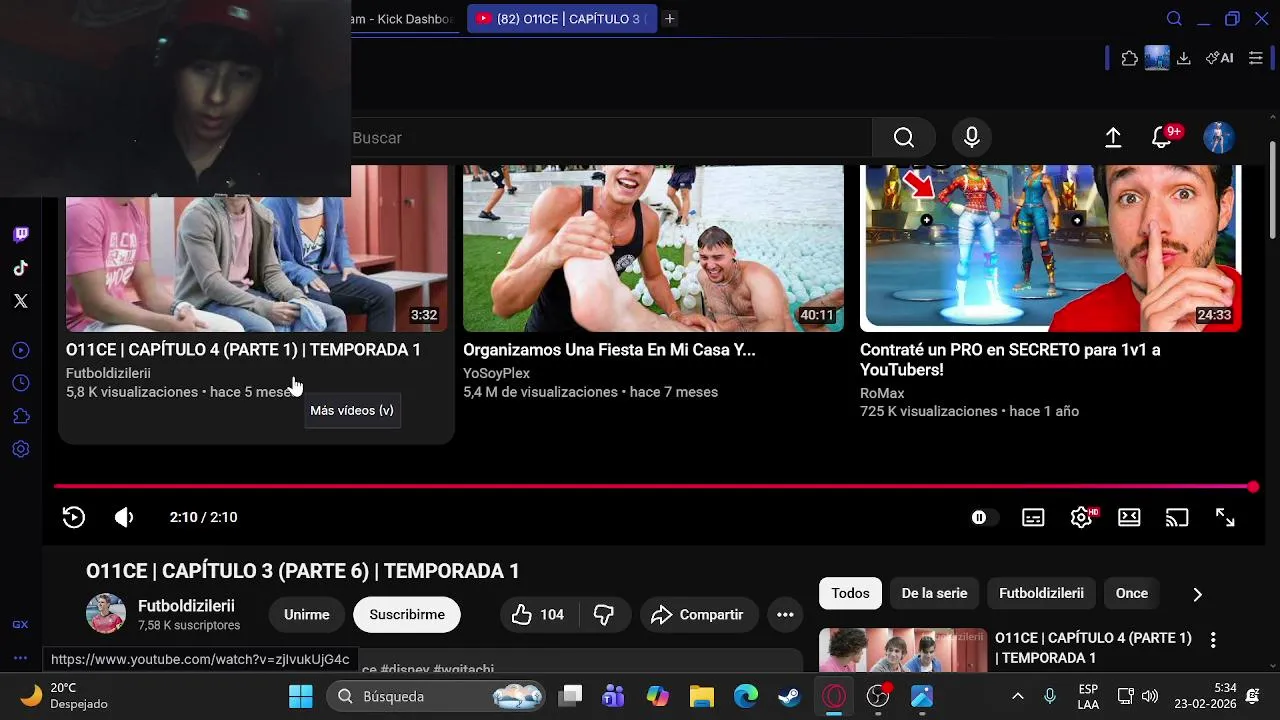Open the GX Control panel in the sidebar

pyautogui.click(x=20, y=624)
